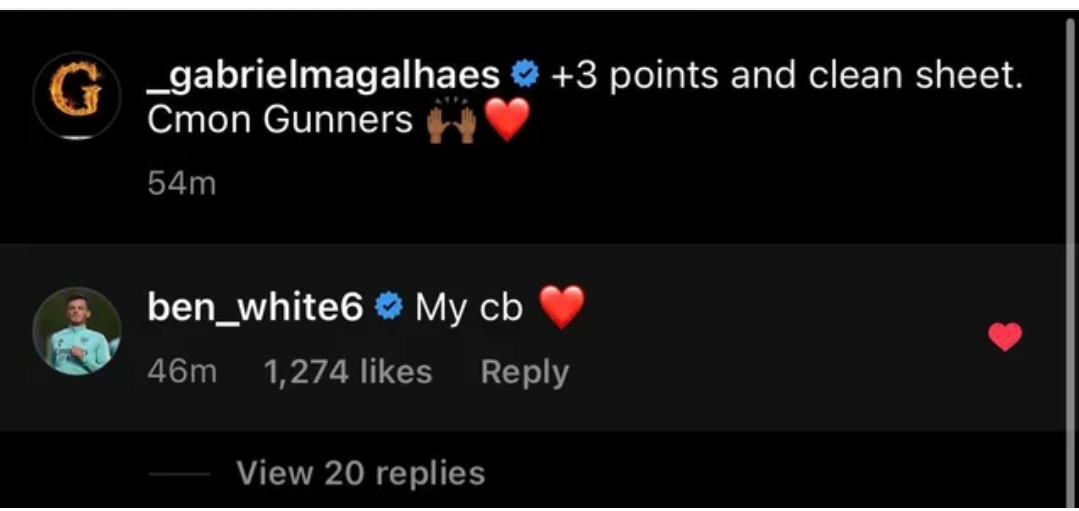The width and height of the screenshot is (1079, 511).
Task: Reply to ben_white6 comment
Action: pyautogui.click(x=525, y=373)
